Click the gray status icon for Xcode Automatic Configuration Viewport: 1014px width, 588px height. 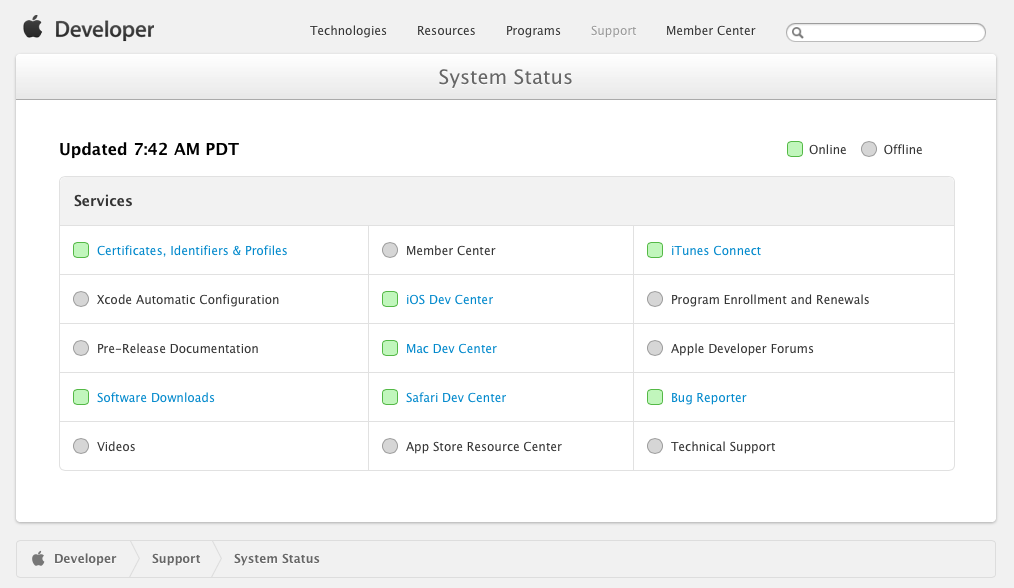point(81,299)
